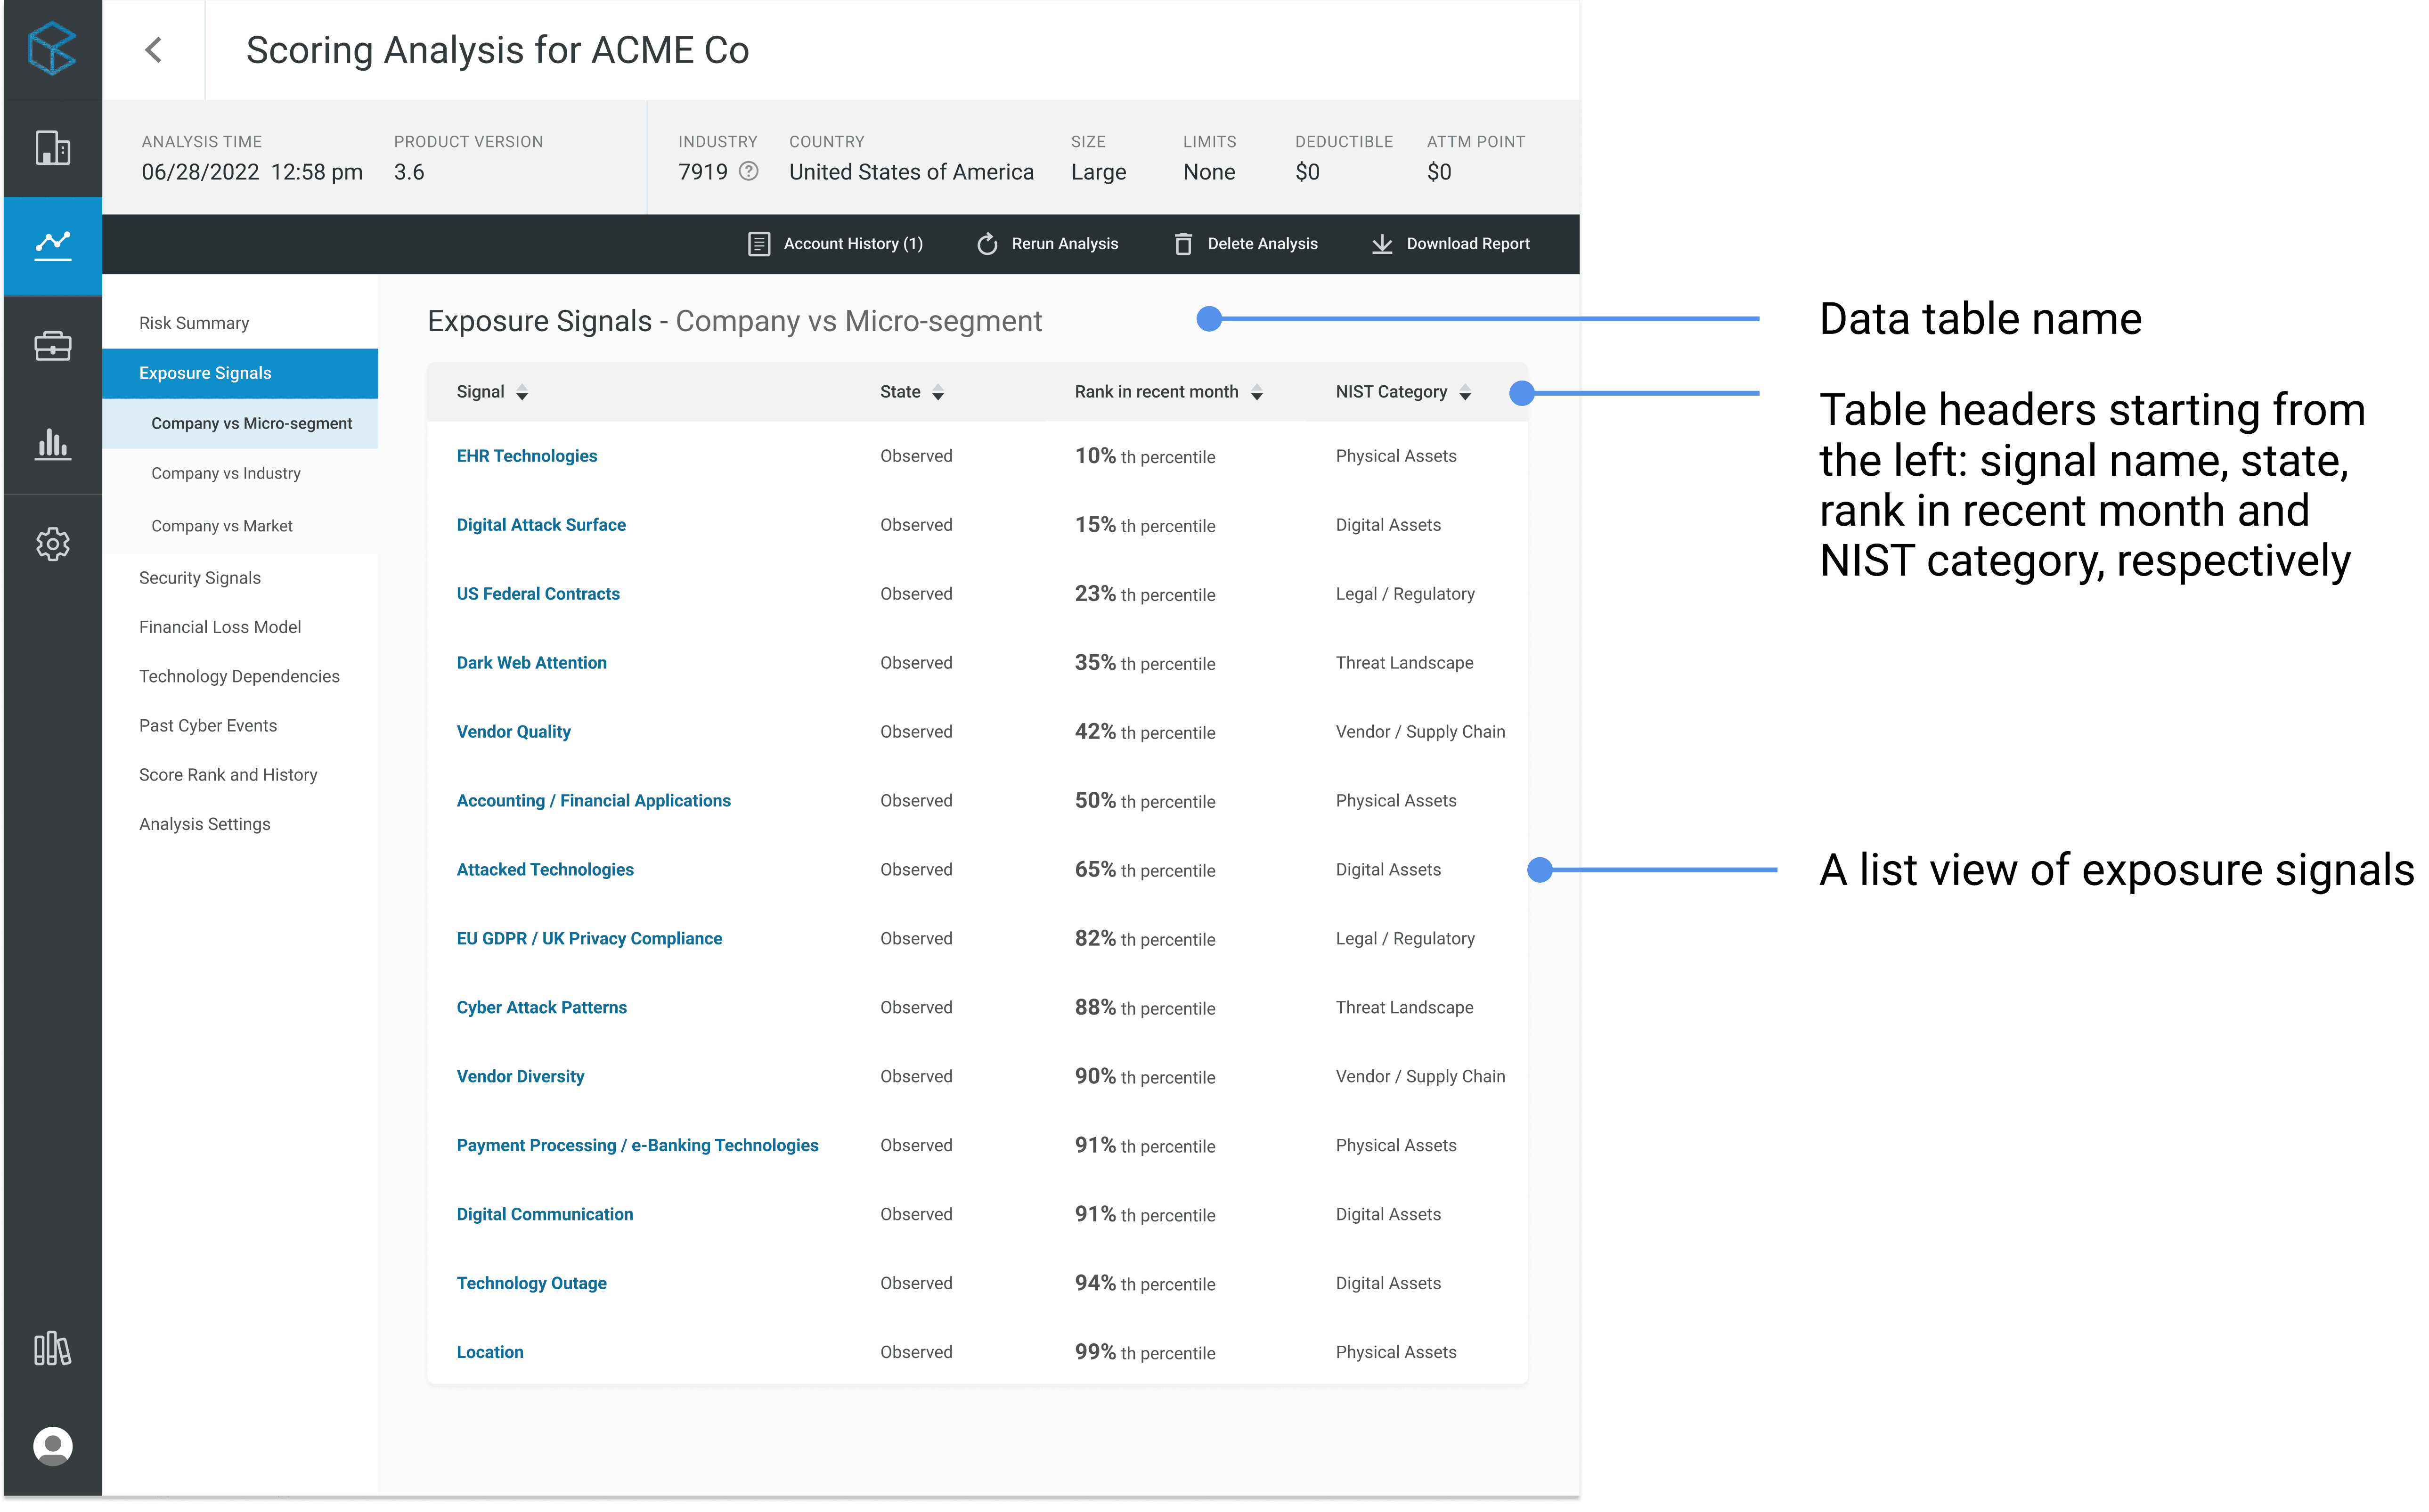Image resolution: width=2429 pixels, height=1512 pixels.
Task: Open the Security Signals section
Action: 200,578
